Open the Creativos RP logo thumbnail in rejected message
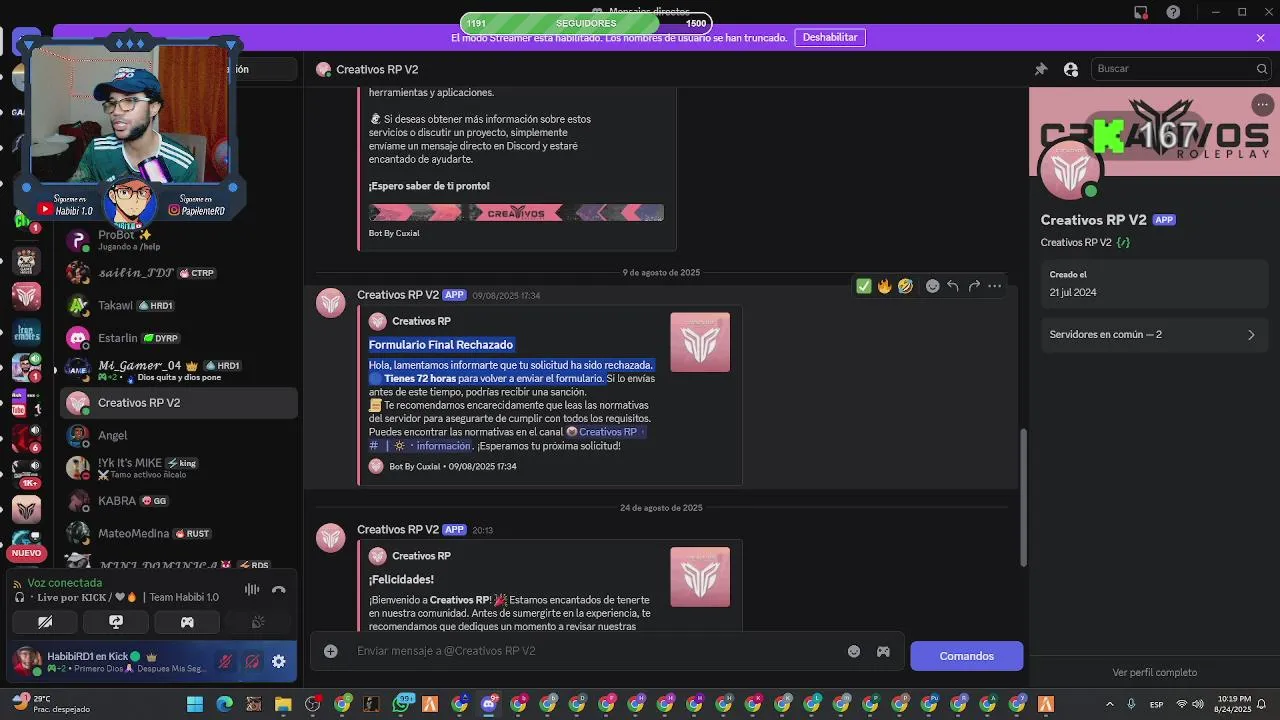Viewport: 1280px width, 720px height. pyautogui.click(x=700, y=342)
